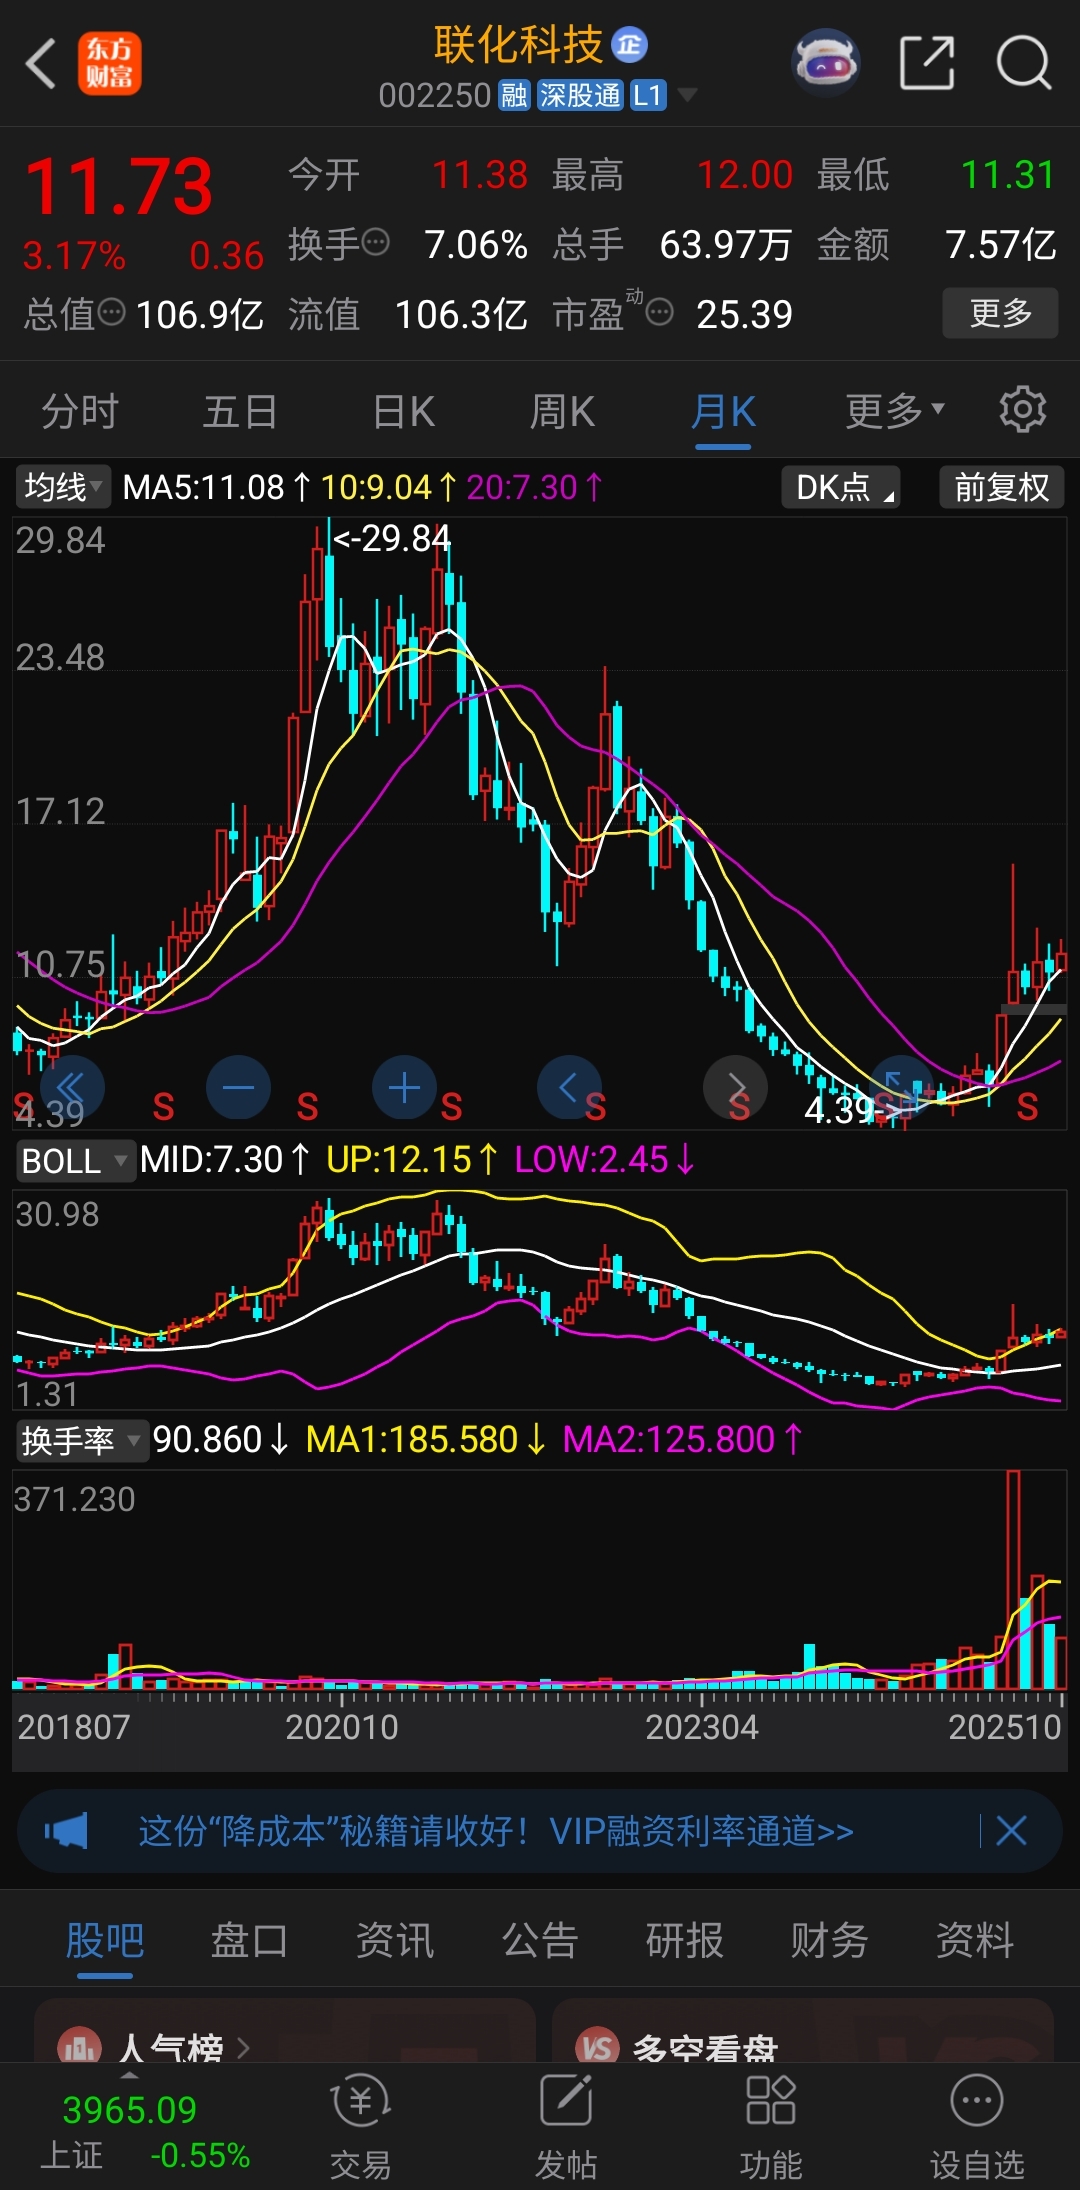Open the robot assistant avatar
Image resolution: width=1080 pixels, height=2190 pixels.
tap(826, 62)
